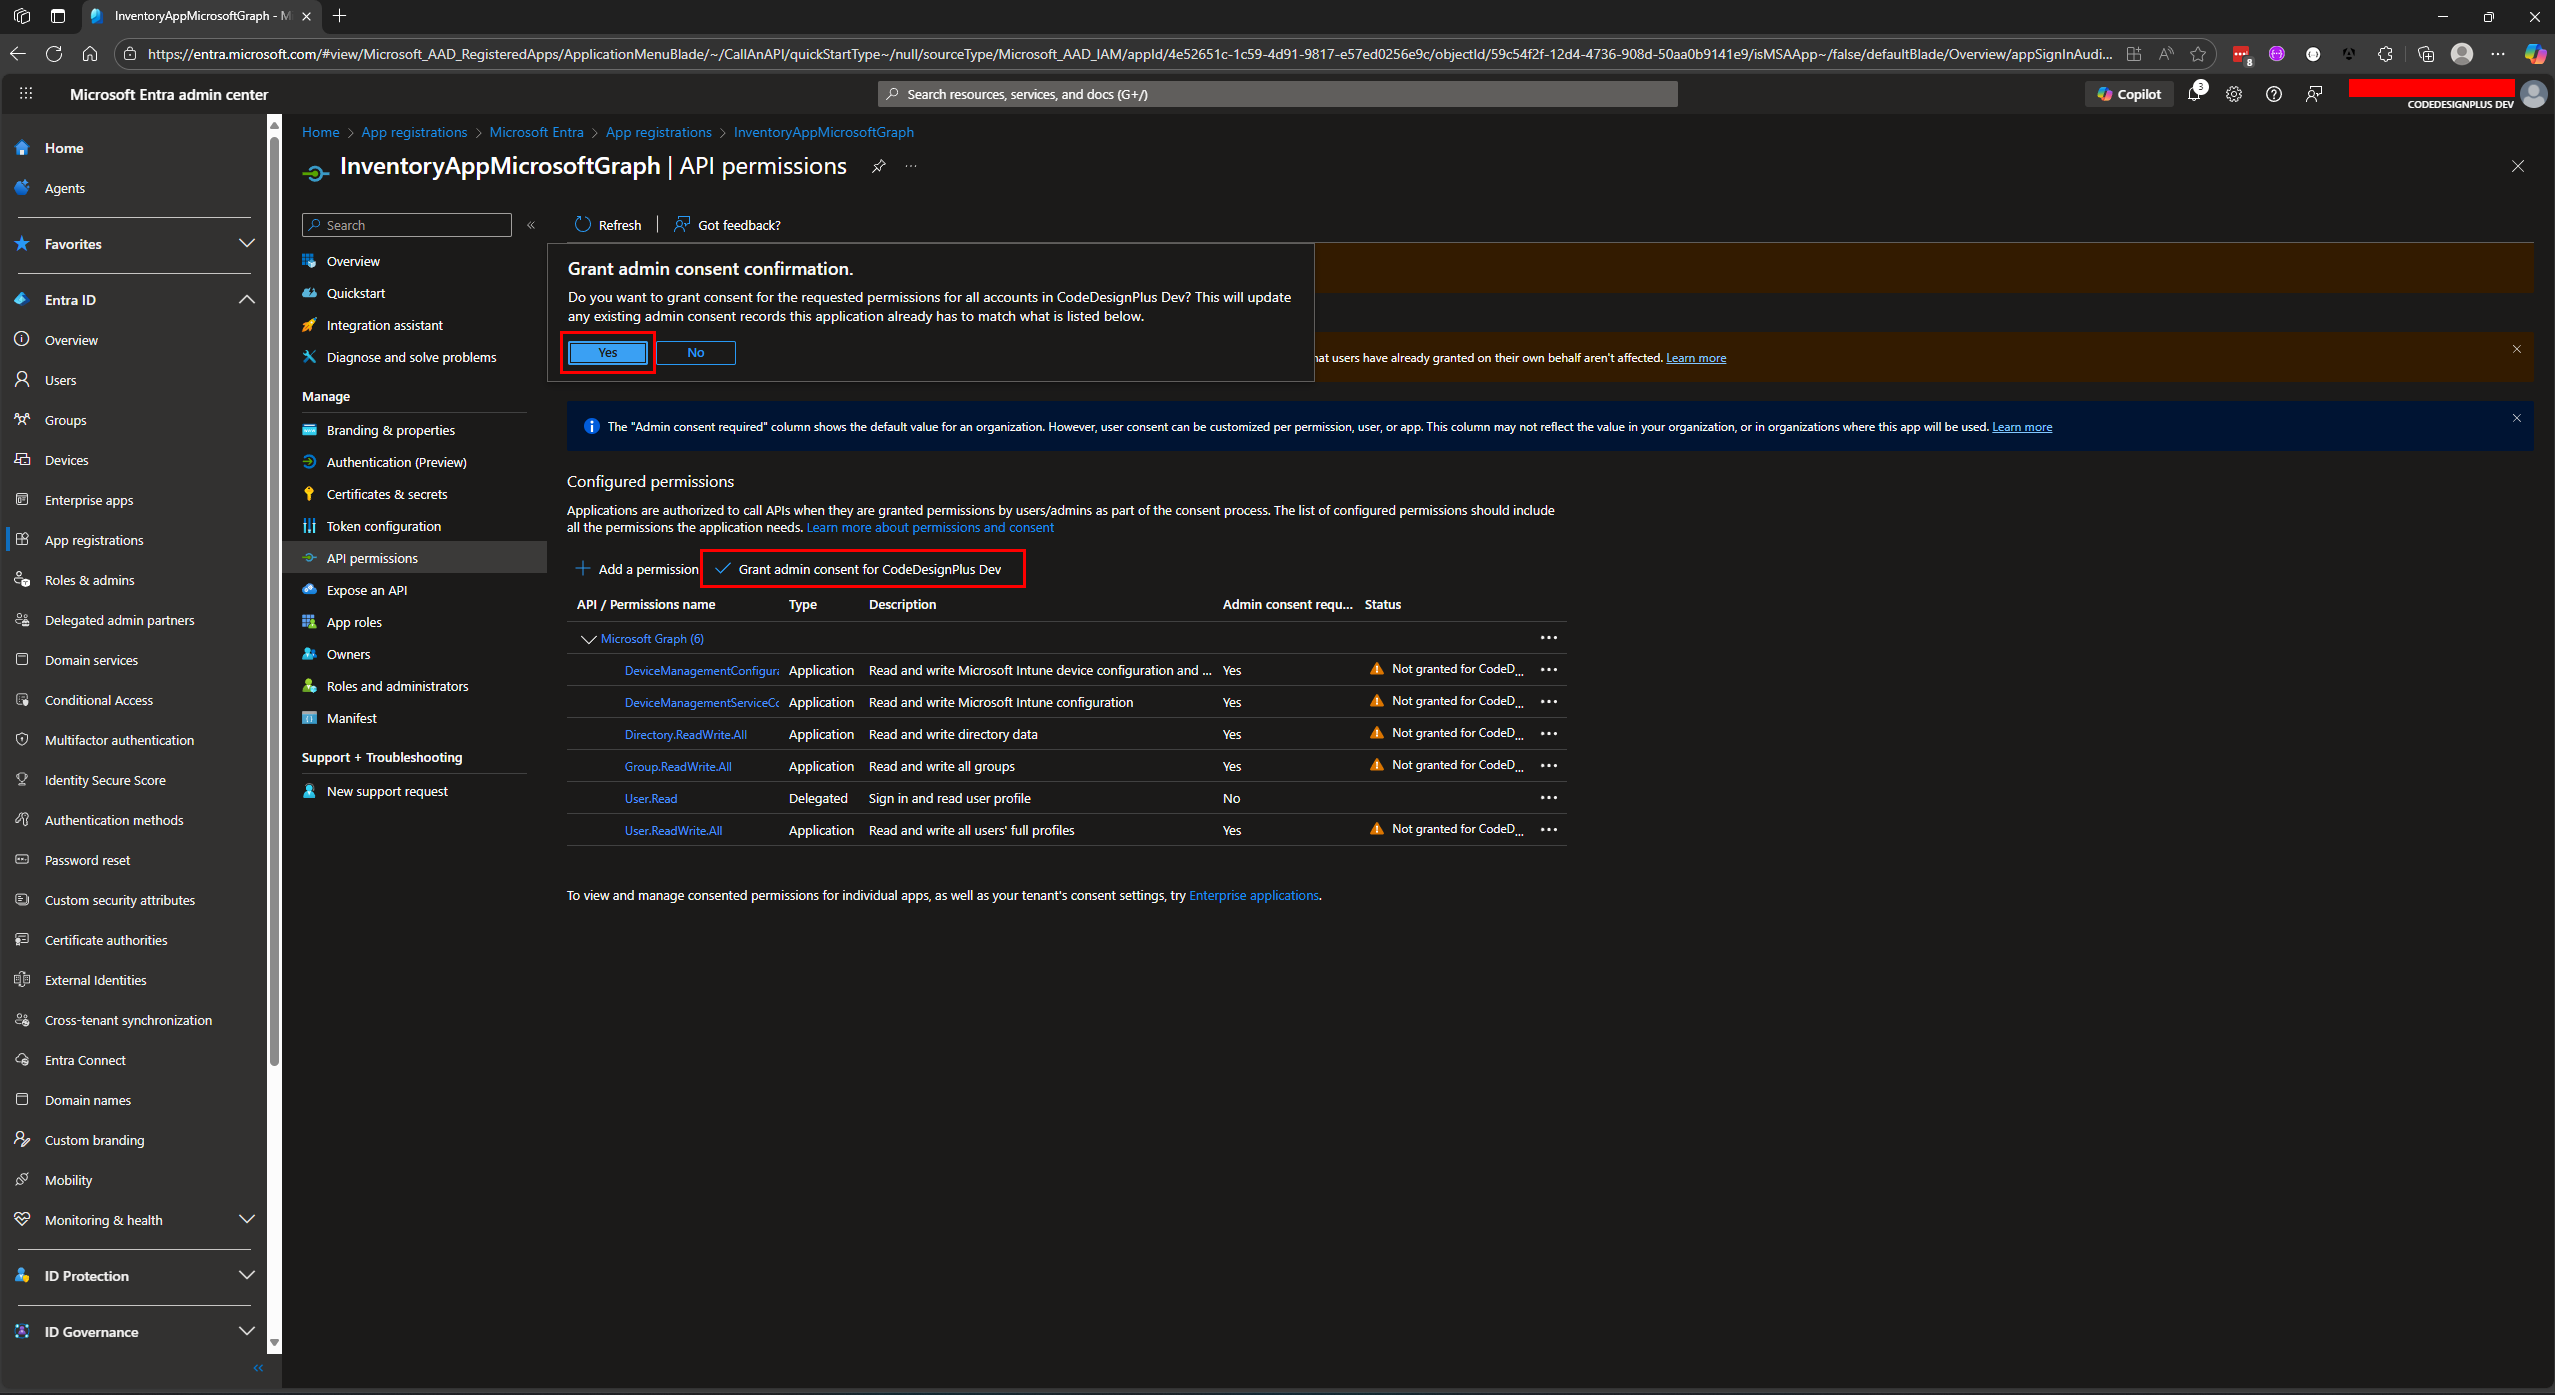Open more options for Group.ReadWrite.All row
The height and width of the screenshot is (1395, 2555).
pyautogui.click(x=1549, y=766)
